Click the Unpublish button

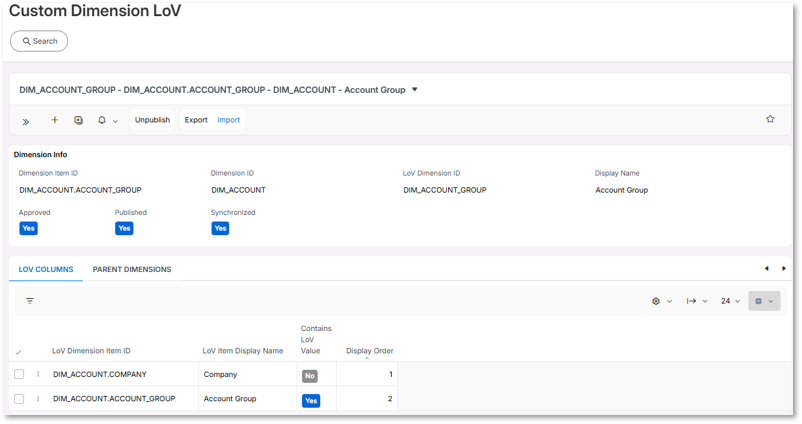(x=152, y=120)
